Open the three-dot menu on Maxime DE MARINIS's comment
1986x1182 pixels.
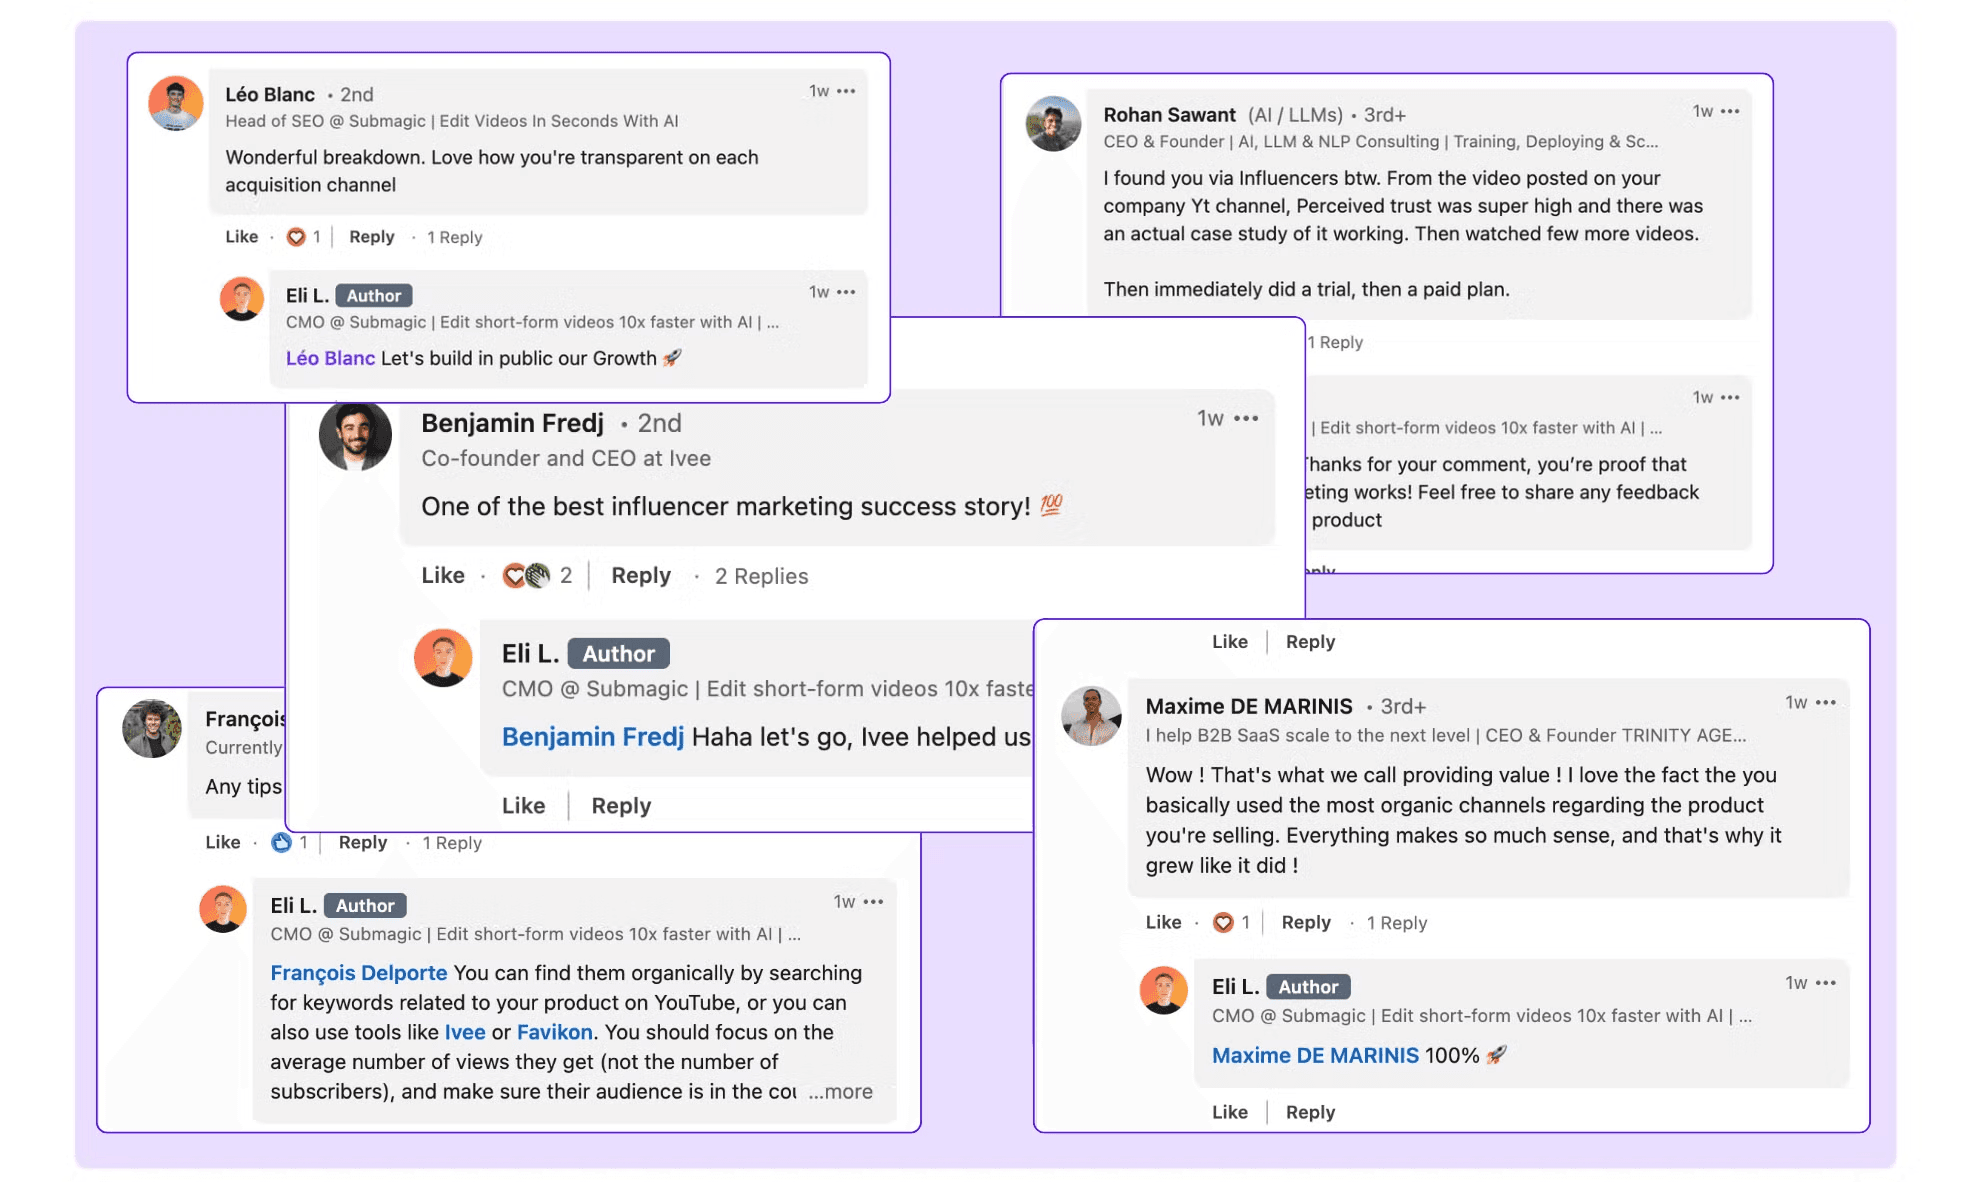click(x=1826, y=702)
